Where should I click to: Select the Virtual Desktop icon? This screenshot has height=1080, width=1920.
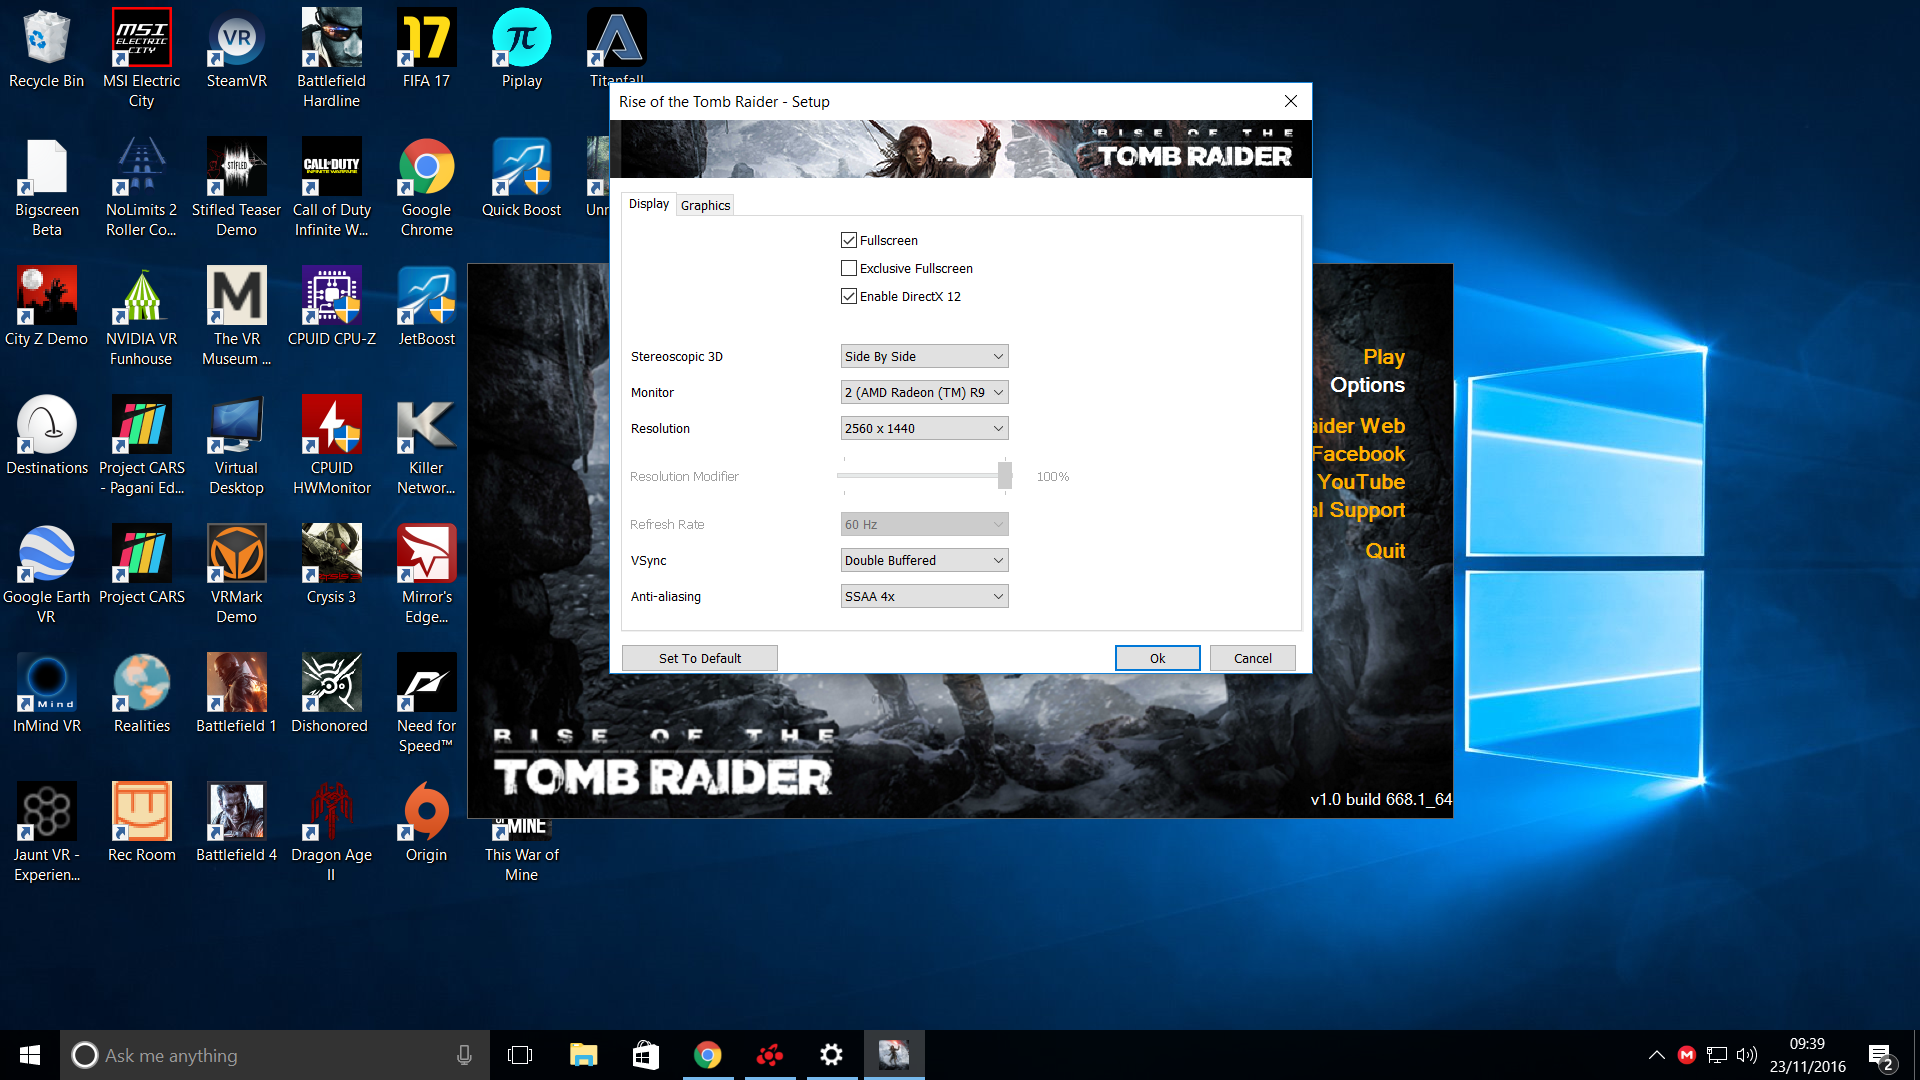click(x=236, y=446)
